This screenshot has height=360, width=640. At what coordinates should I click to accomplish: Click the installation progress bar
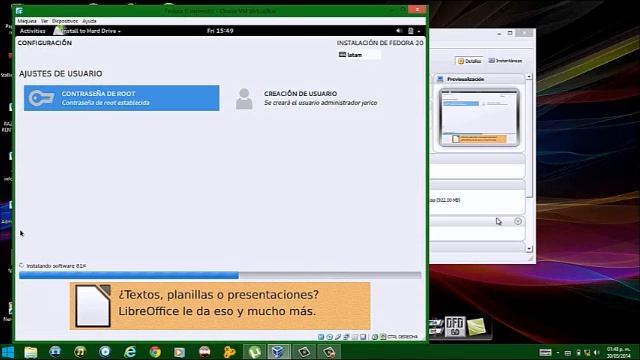(220, 276)
